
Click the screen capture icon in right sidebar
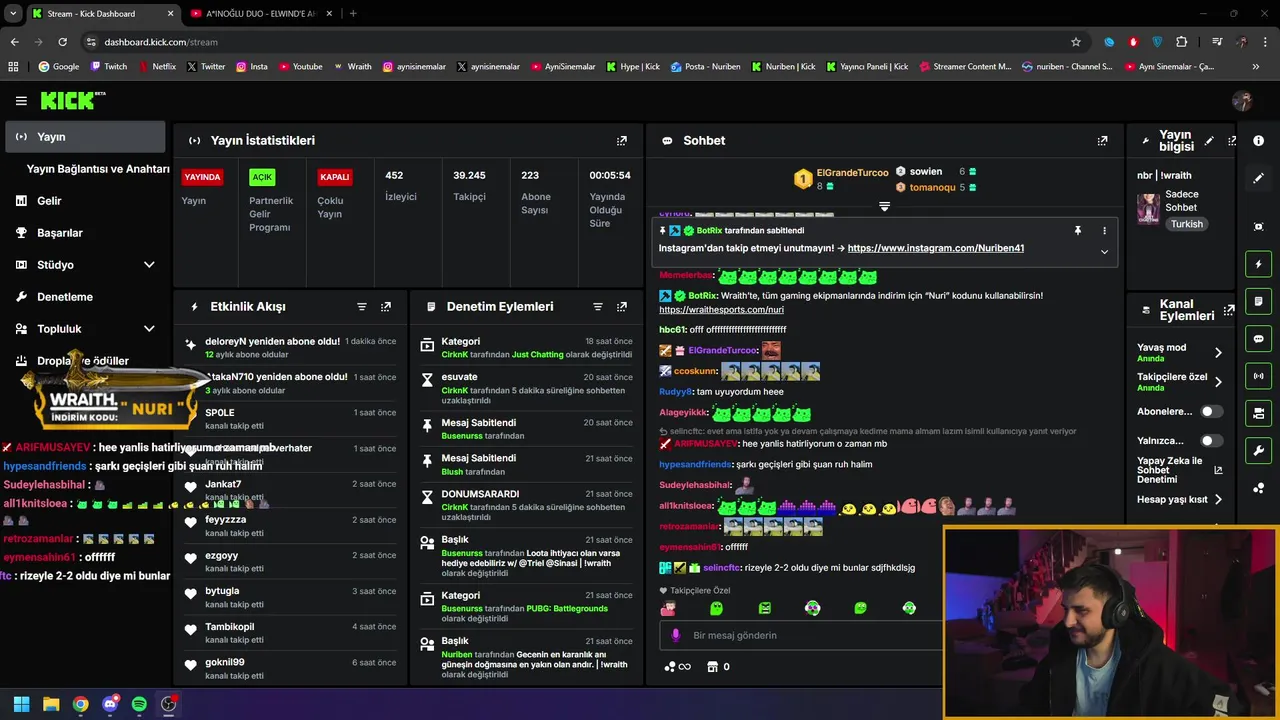click(x=1258, y=227)
